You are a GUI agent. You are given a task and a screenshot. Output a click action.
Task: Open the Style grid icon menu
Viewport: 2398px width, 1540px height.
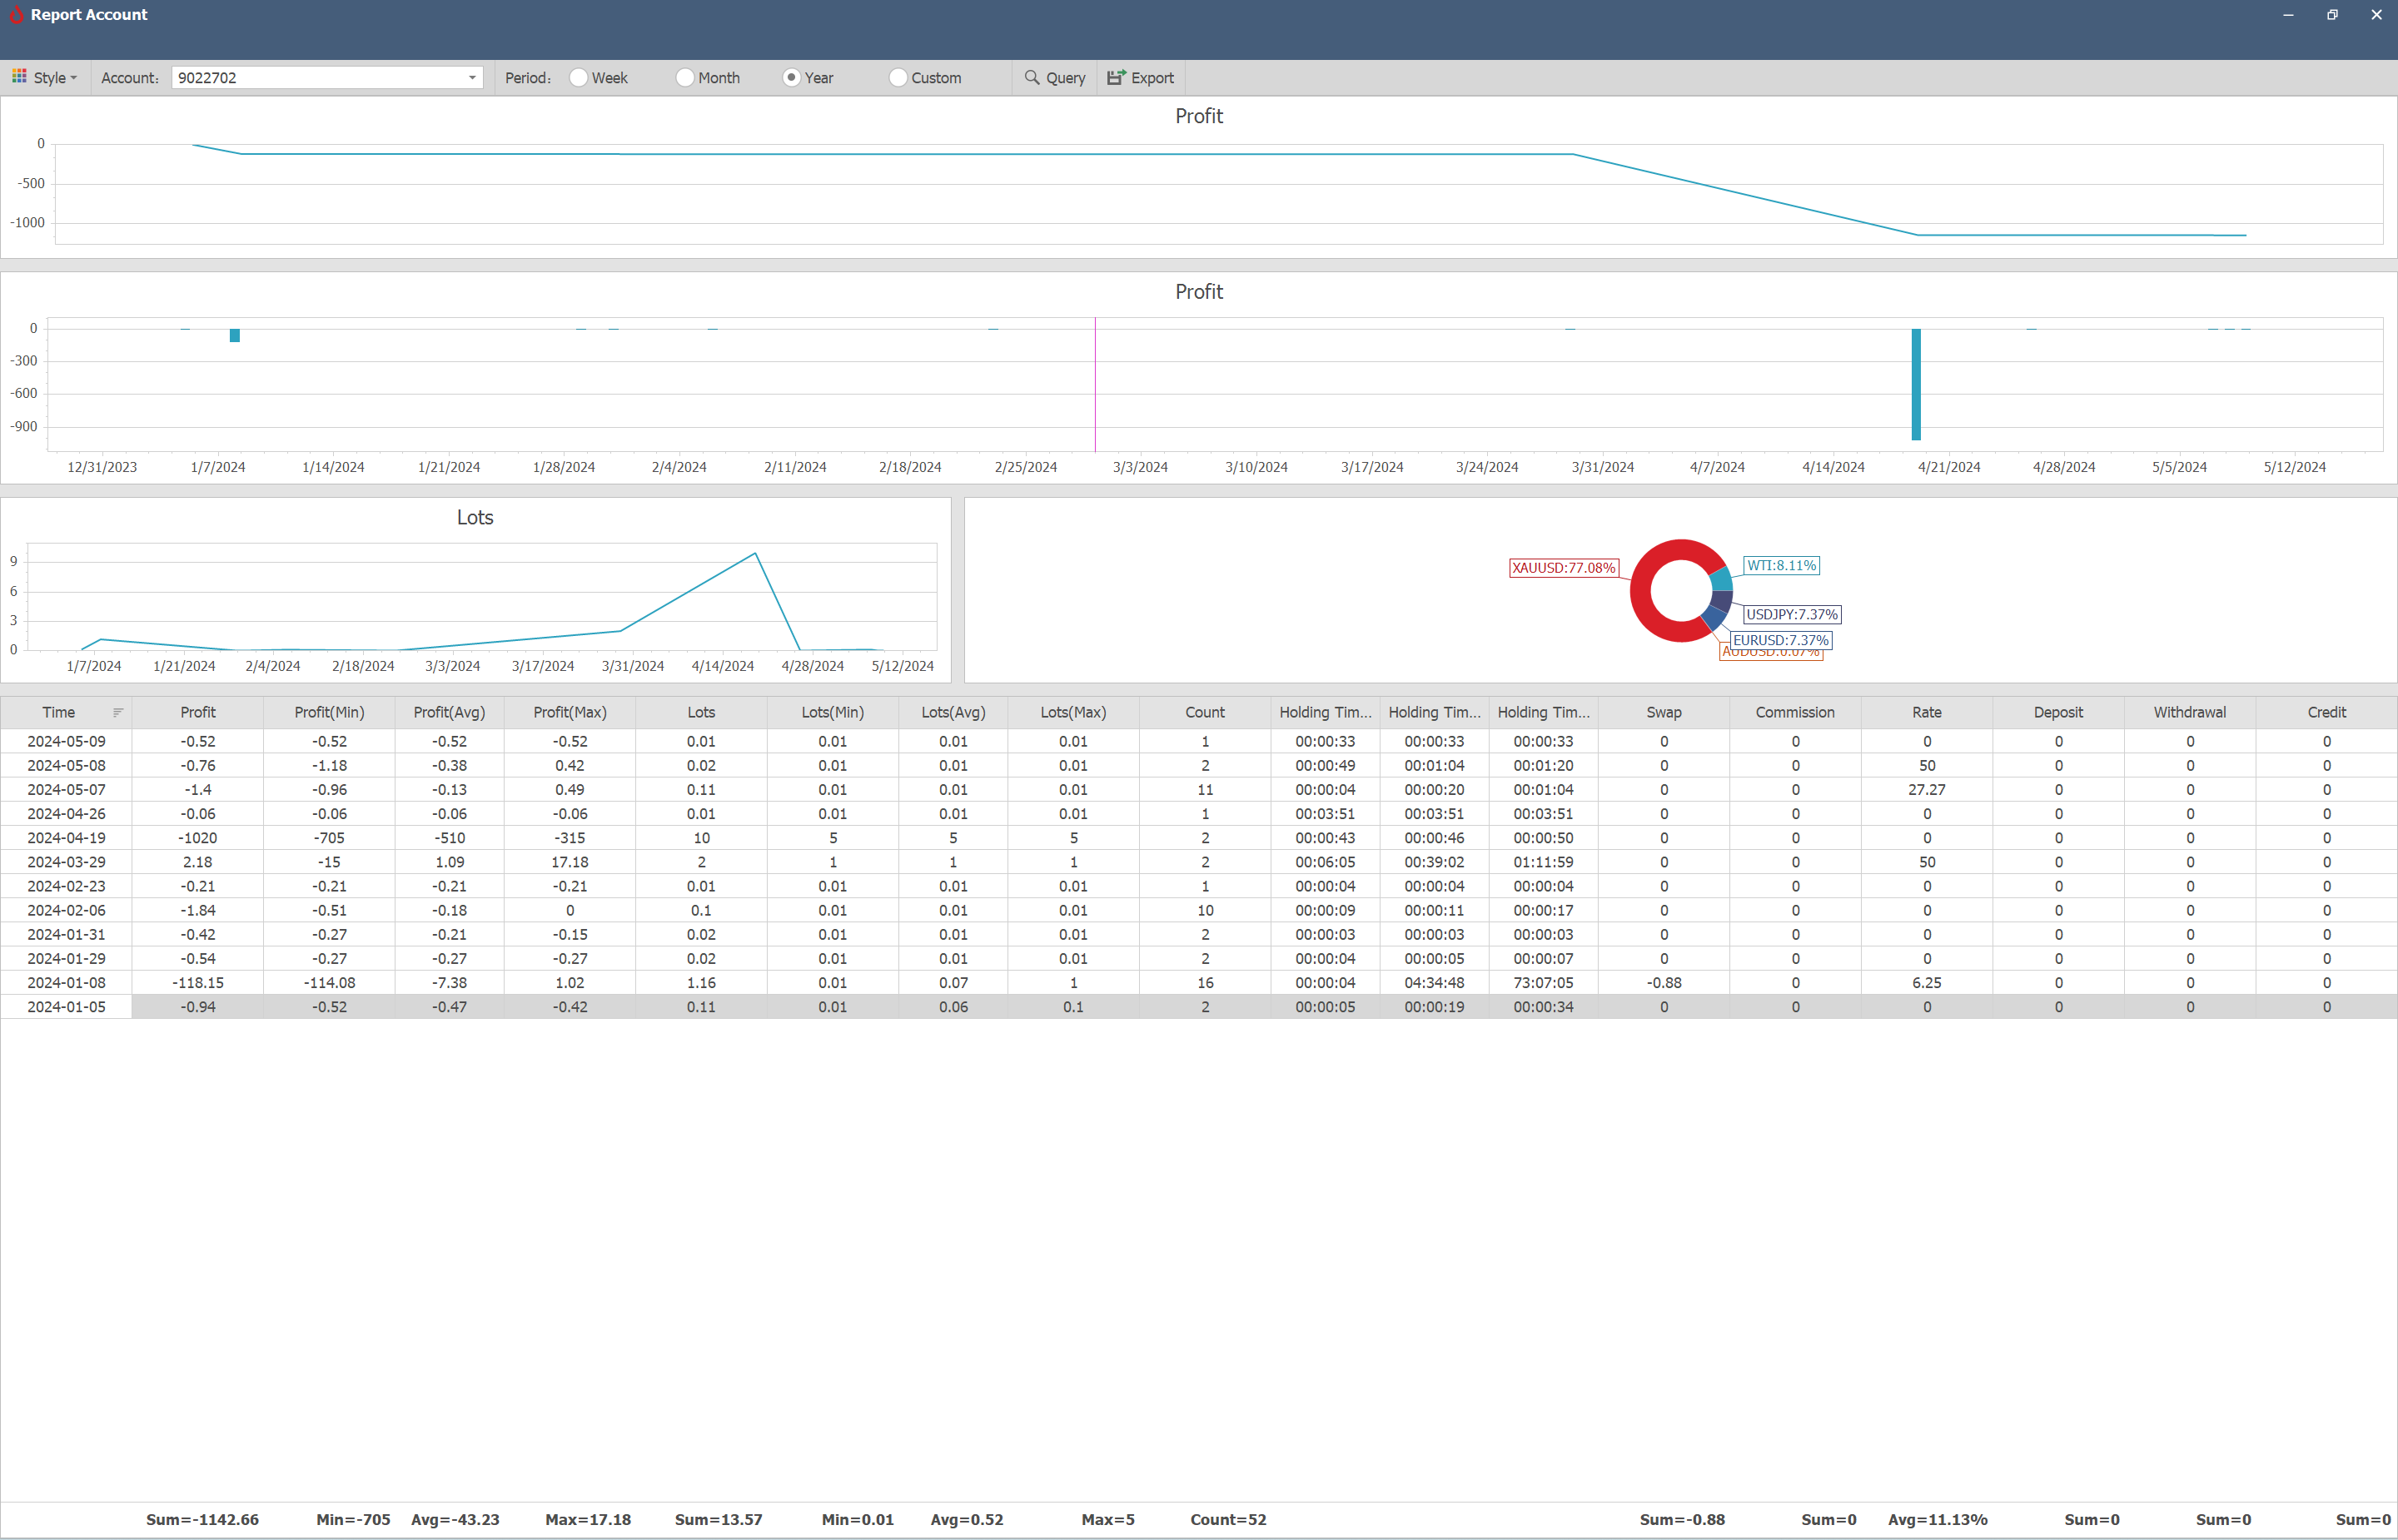19,77
